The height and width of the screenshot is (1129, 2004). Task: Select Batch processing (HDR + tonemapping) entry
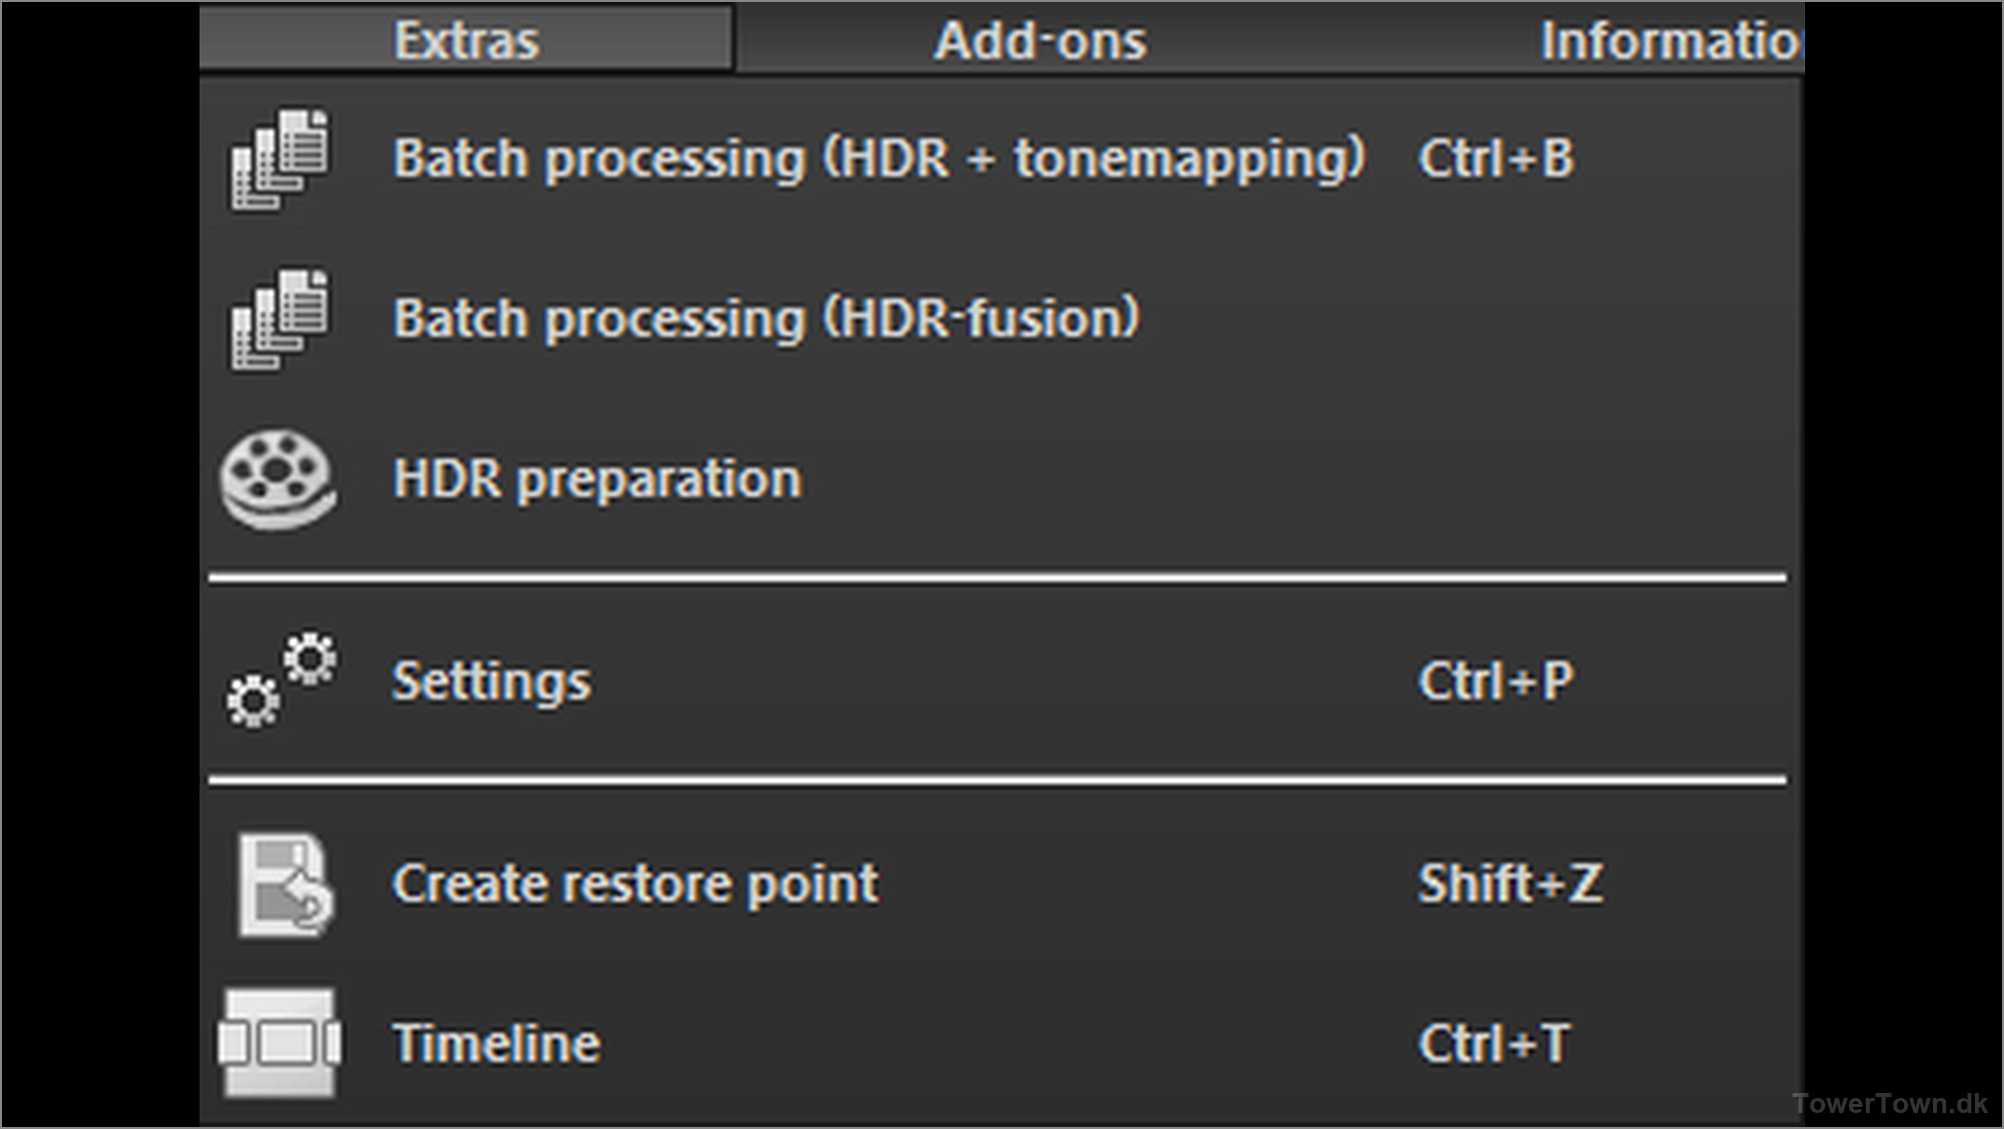(x=878, y=159)
